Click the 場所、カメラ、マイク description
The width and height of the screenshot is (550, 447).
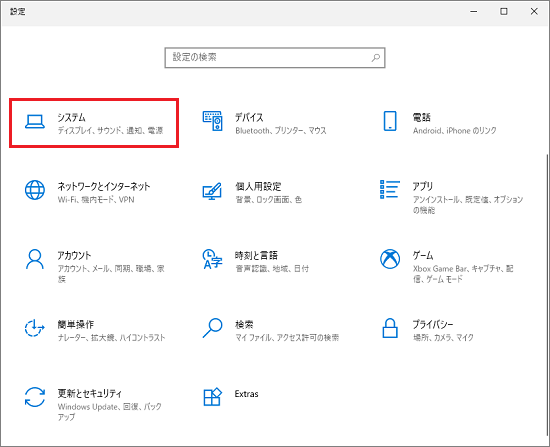(443, 338)
